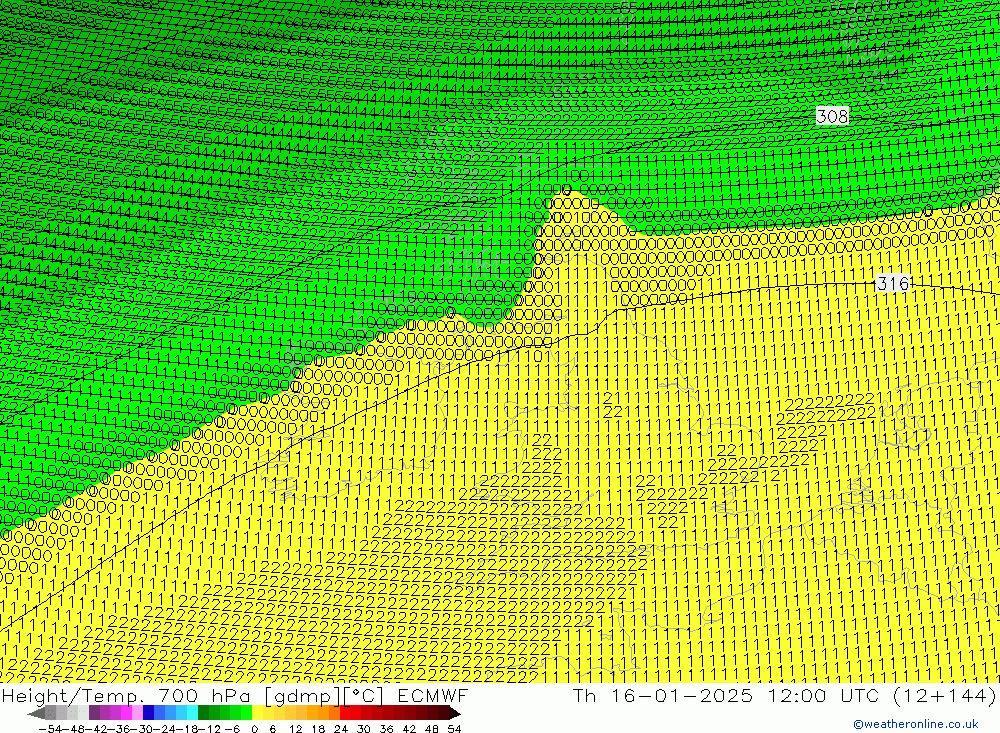The height and width of the screenshot is (733, 1000).
Task: Select the yellow swatch at 0 on legend
Action: pos(258,713)
